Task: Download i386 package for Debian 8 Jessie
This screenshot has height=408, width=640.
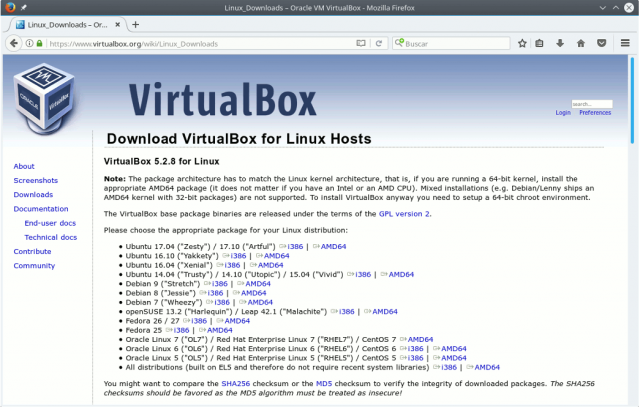Action: point(215,293)
